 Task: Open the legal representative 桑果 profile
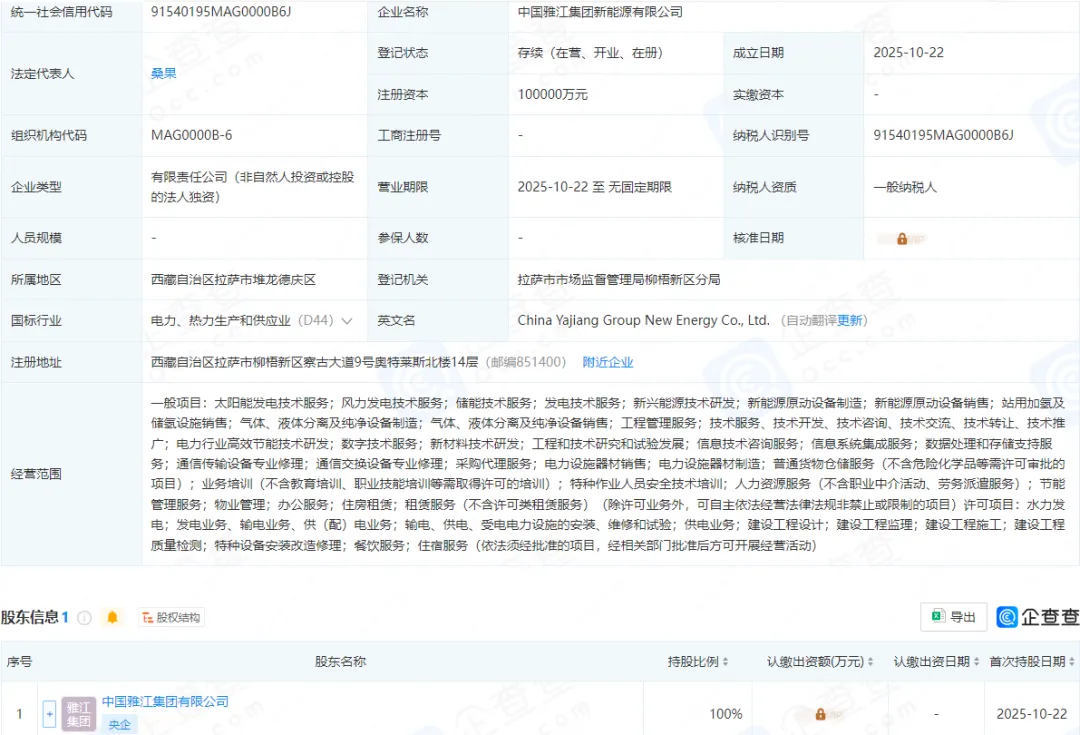tap(162, 73)
